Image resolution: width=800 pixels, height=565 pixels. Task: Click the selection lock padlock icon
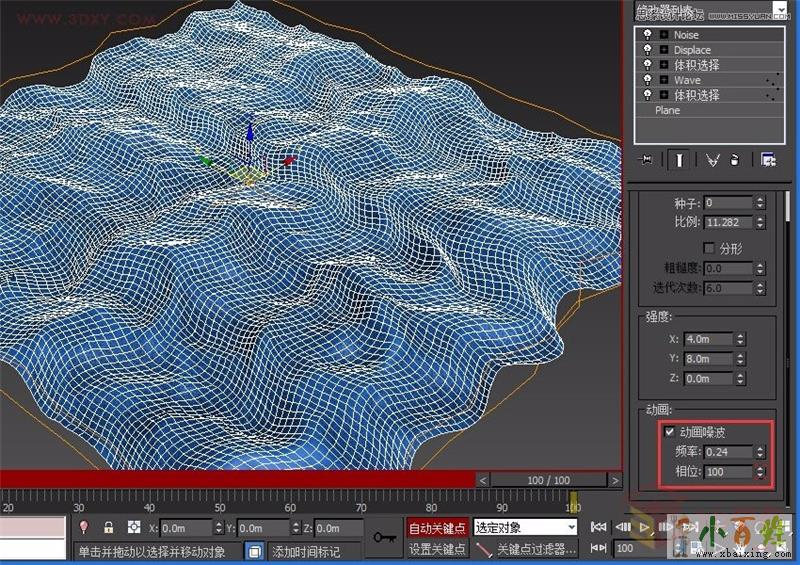coord(108,527)
